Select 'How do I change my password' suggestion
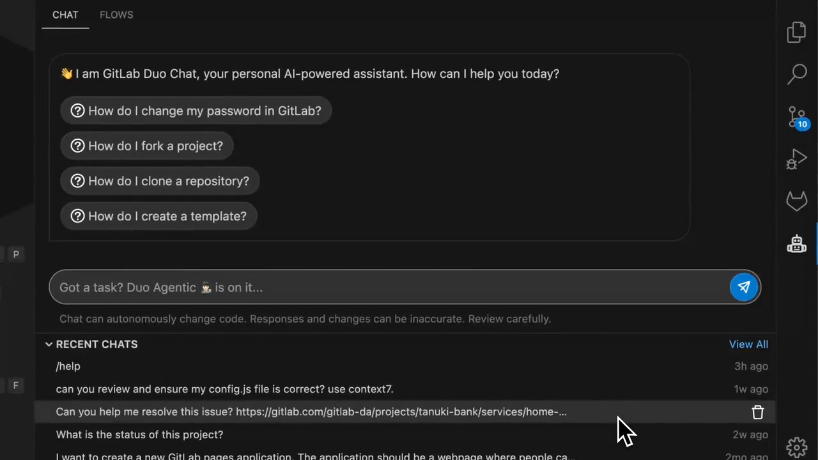Viewport: 818px width, 460px height. pos(196,111)
